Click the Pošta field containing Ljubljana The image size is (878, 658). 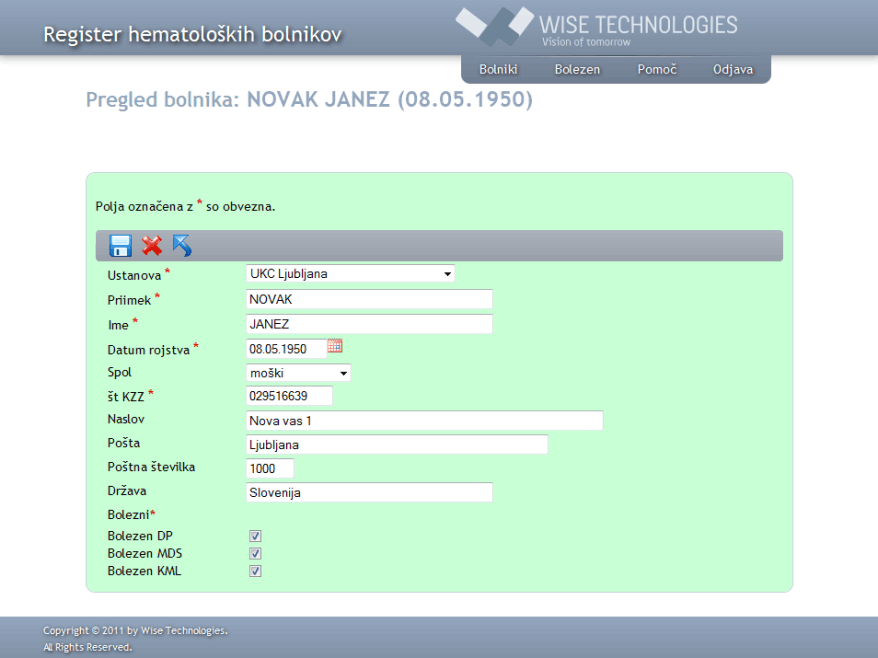pyautogui.click(x=397, y=445)
